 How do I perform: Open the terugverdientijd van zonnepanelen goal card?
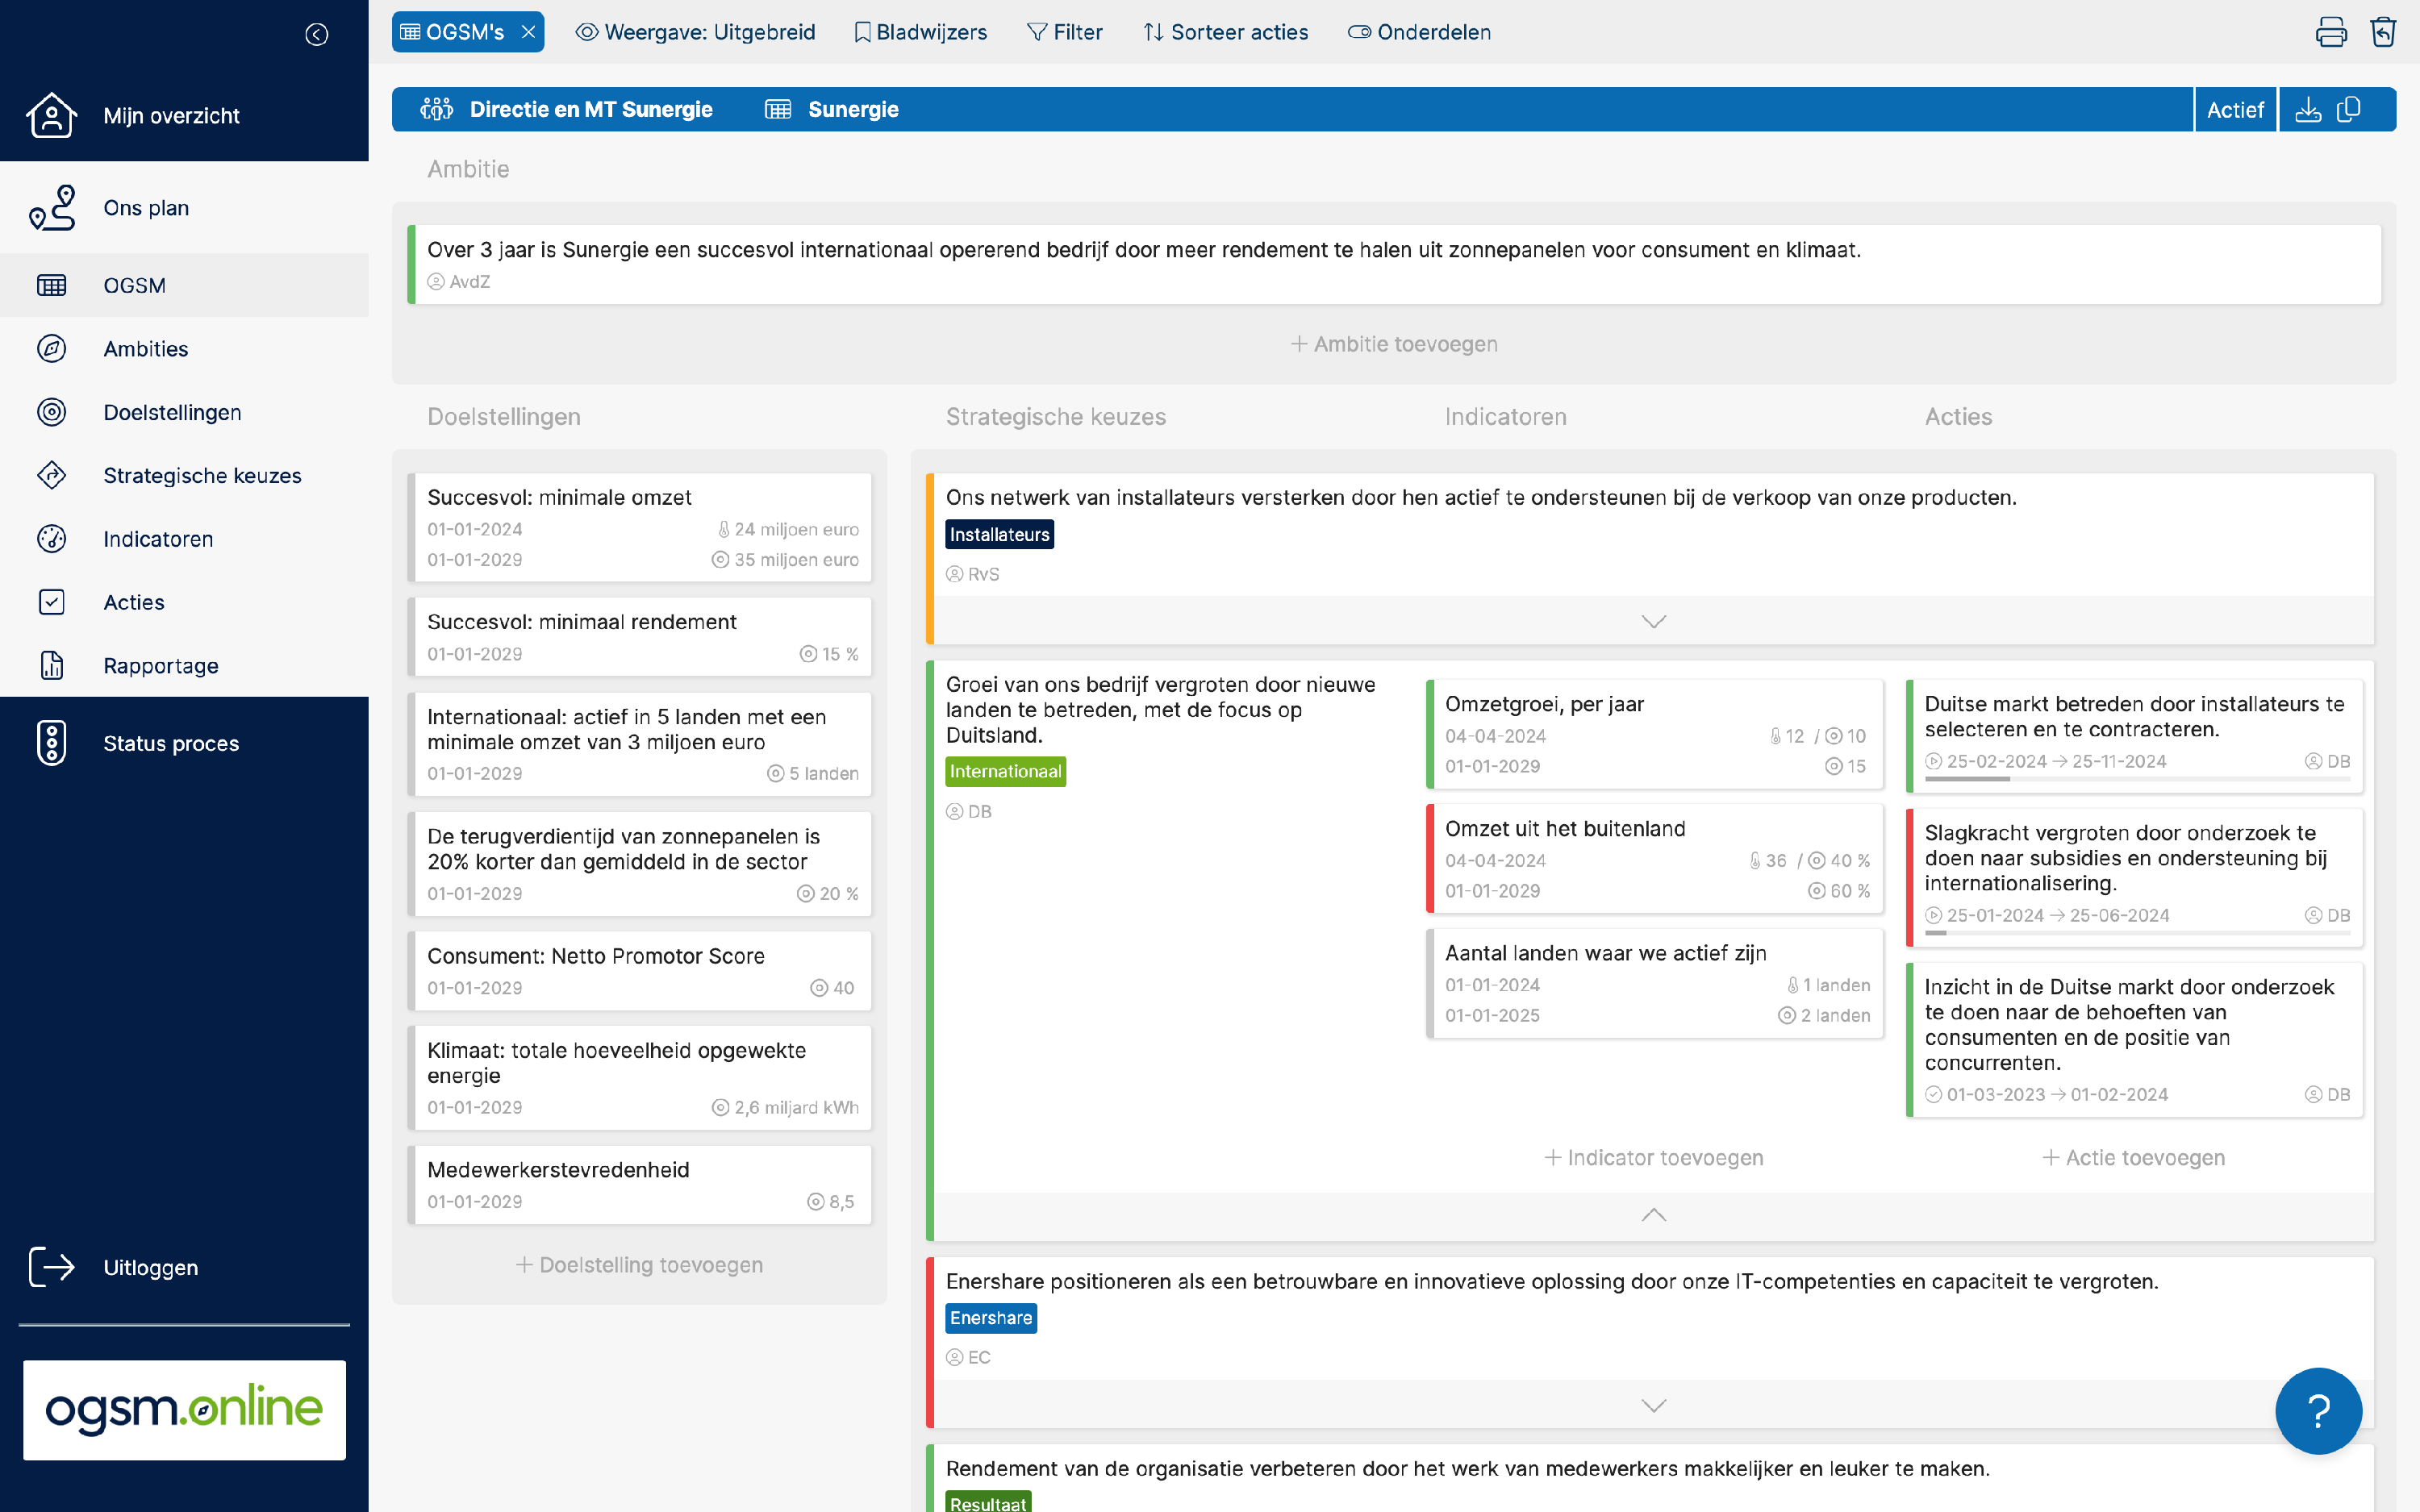(639, 863)
